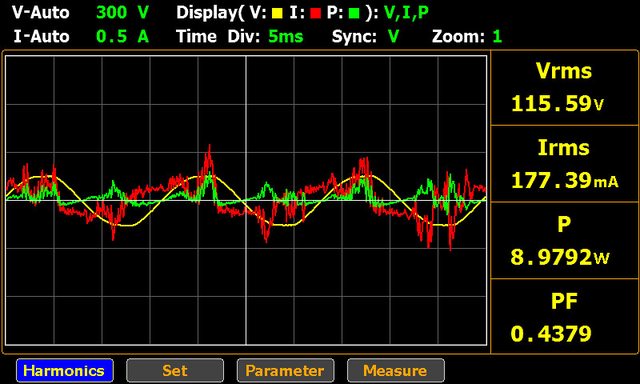Toggle the I-Auto range mode
The height and width of the screenshot is (384, 640).
pos(41,37)
